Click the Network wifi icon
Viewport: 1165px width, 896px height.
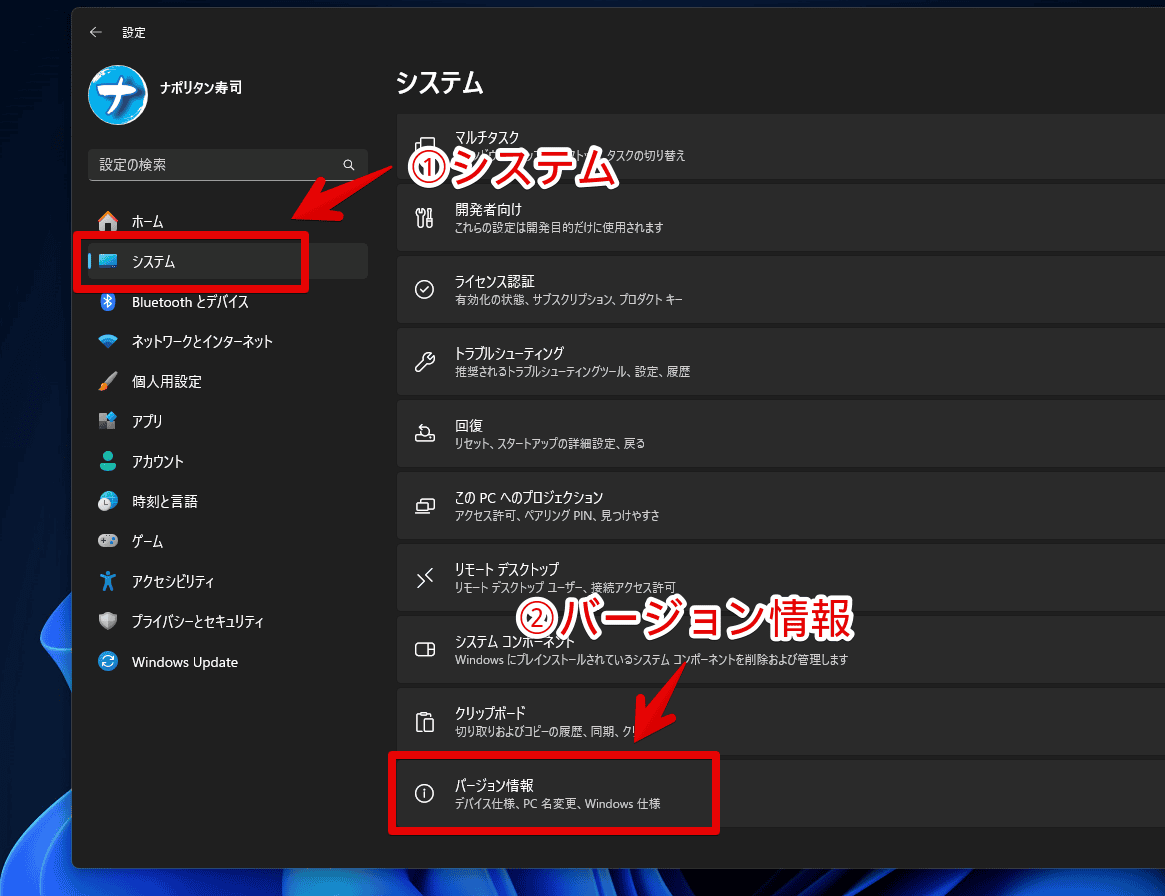108,341
